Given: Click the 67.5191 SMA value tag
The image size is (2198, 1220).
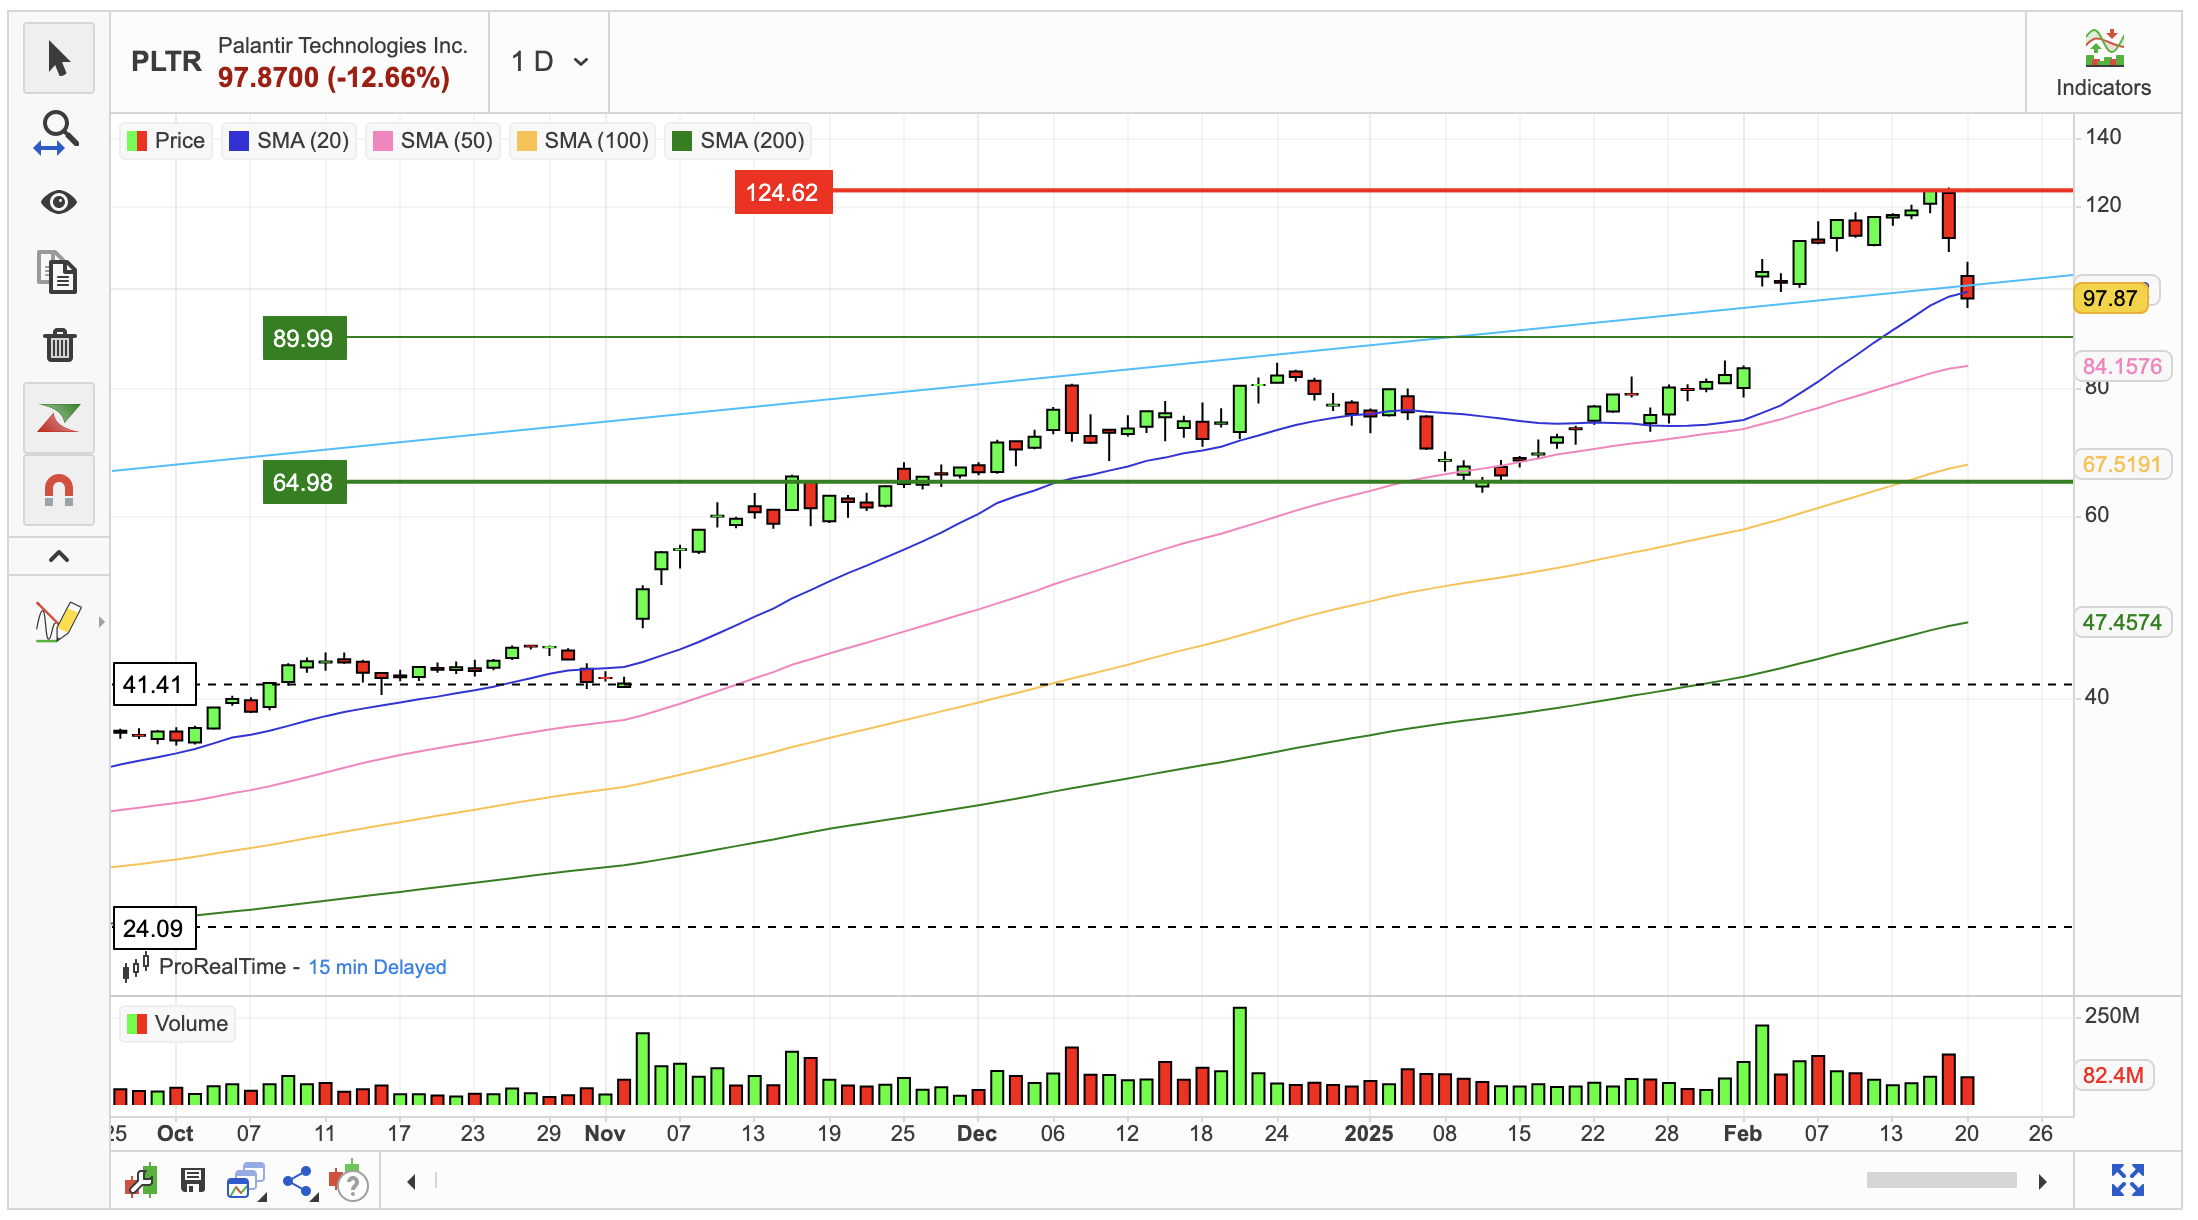Looking at the screenshot, I should (2122, 464).
